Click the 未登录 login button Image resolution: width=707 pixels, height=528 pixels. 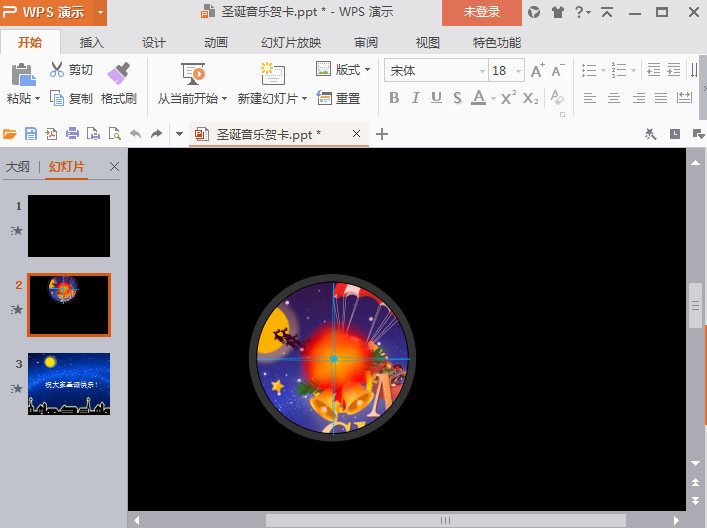tap(481, 12)
